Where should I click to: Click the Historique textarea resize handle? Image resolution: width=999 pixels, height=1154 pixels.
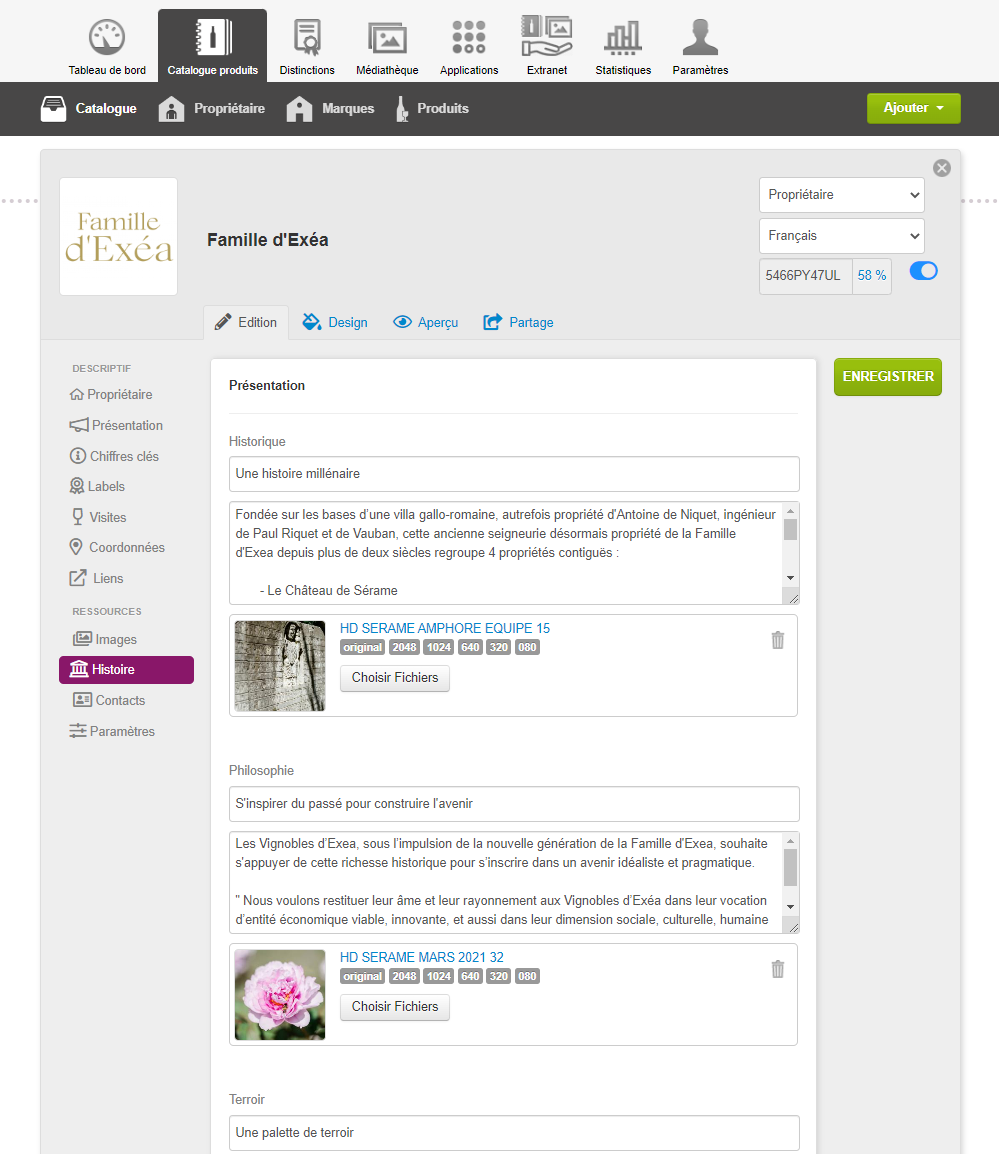[792, 598]
